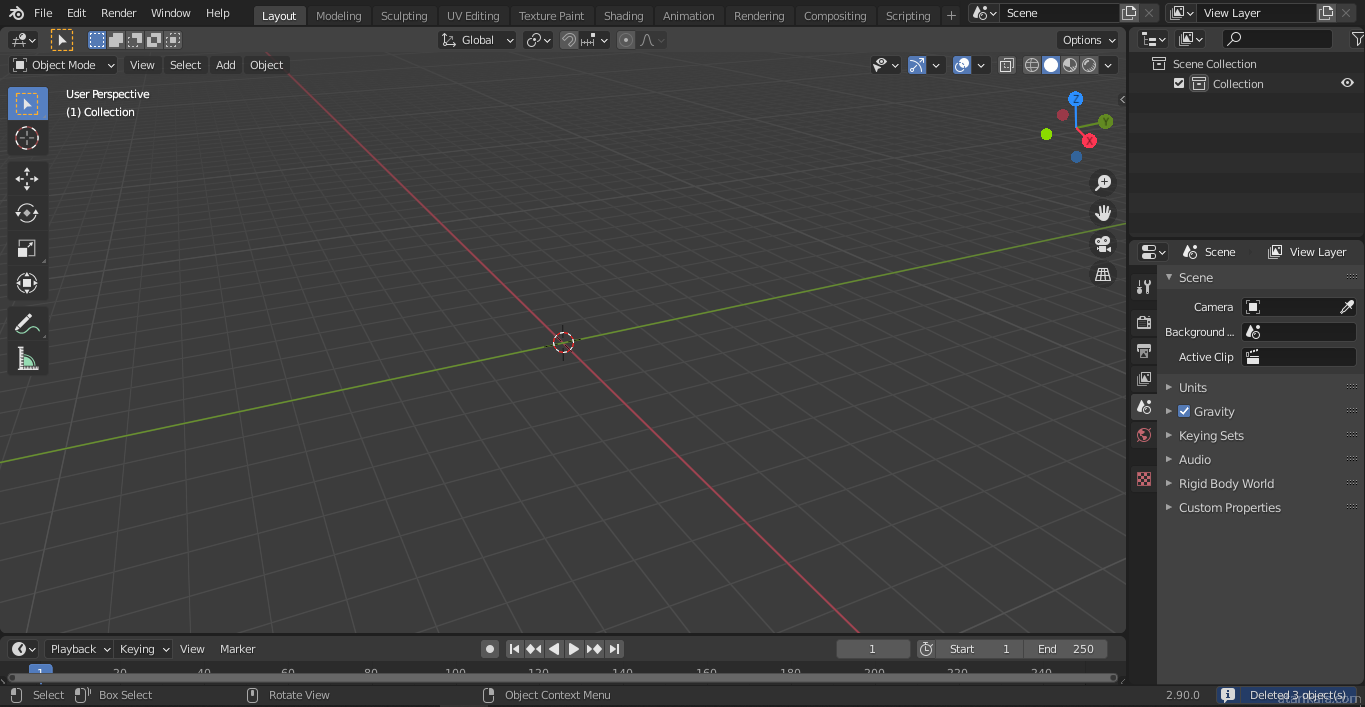
Task: Click the add view layer icon
Action: point(1326,13)
